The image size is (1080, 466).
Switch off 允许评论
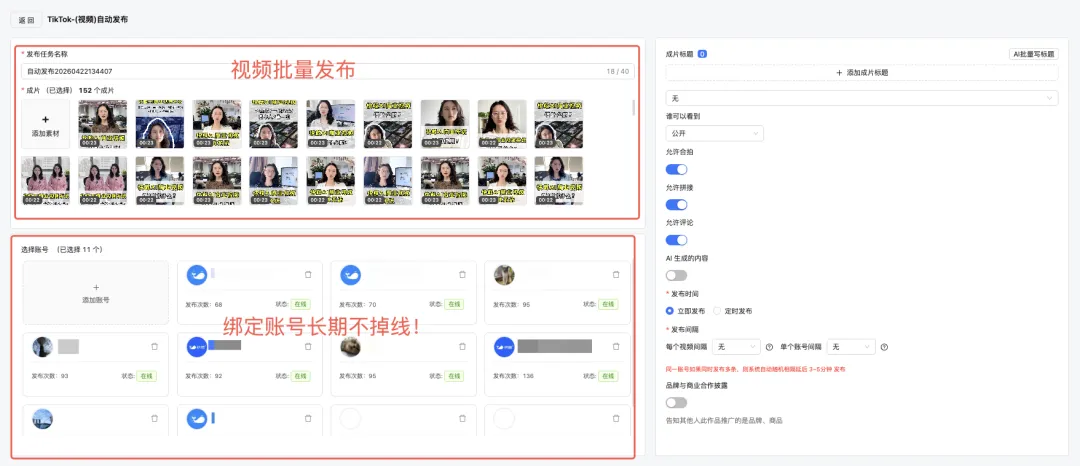tap(676, 240)
